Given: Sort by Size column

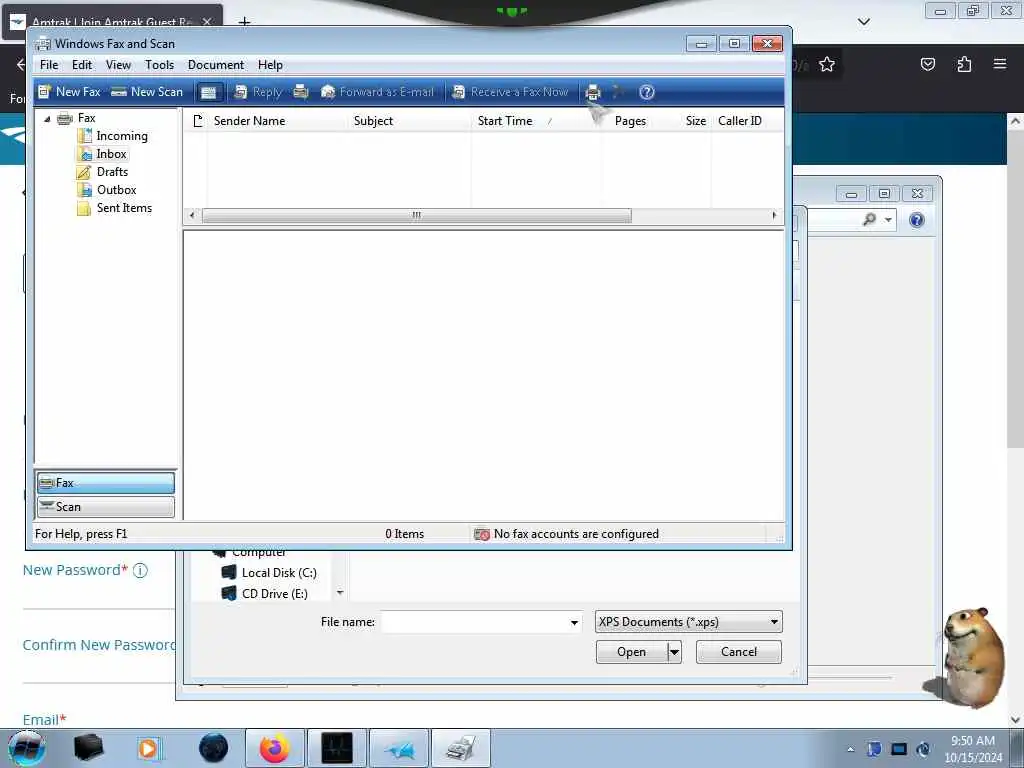Looking at the screenshot, I should pyautogui.click(x=696, y=121).
